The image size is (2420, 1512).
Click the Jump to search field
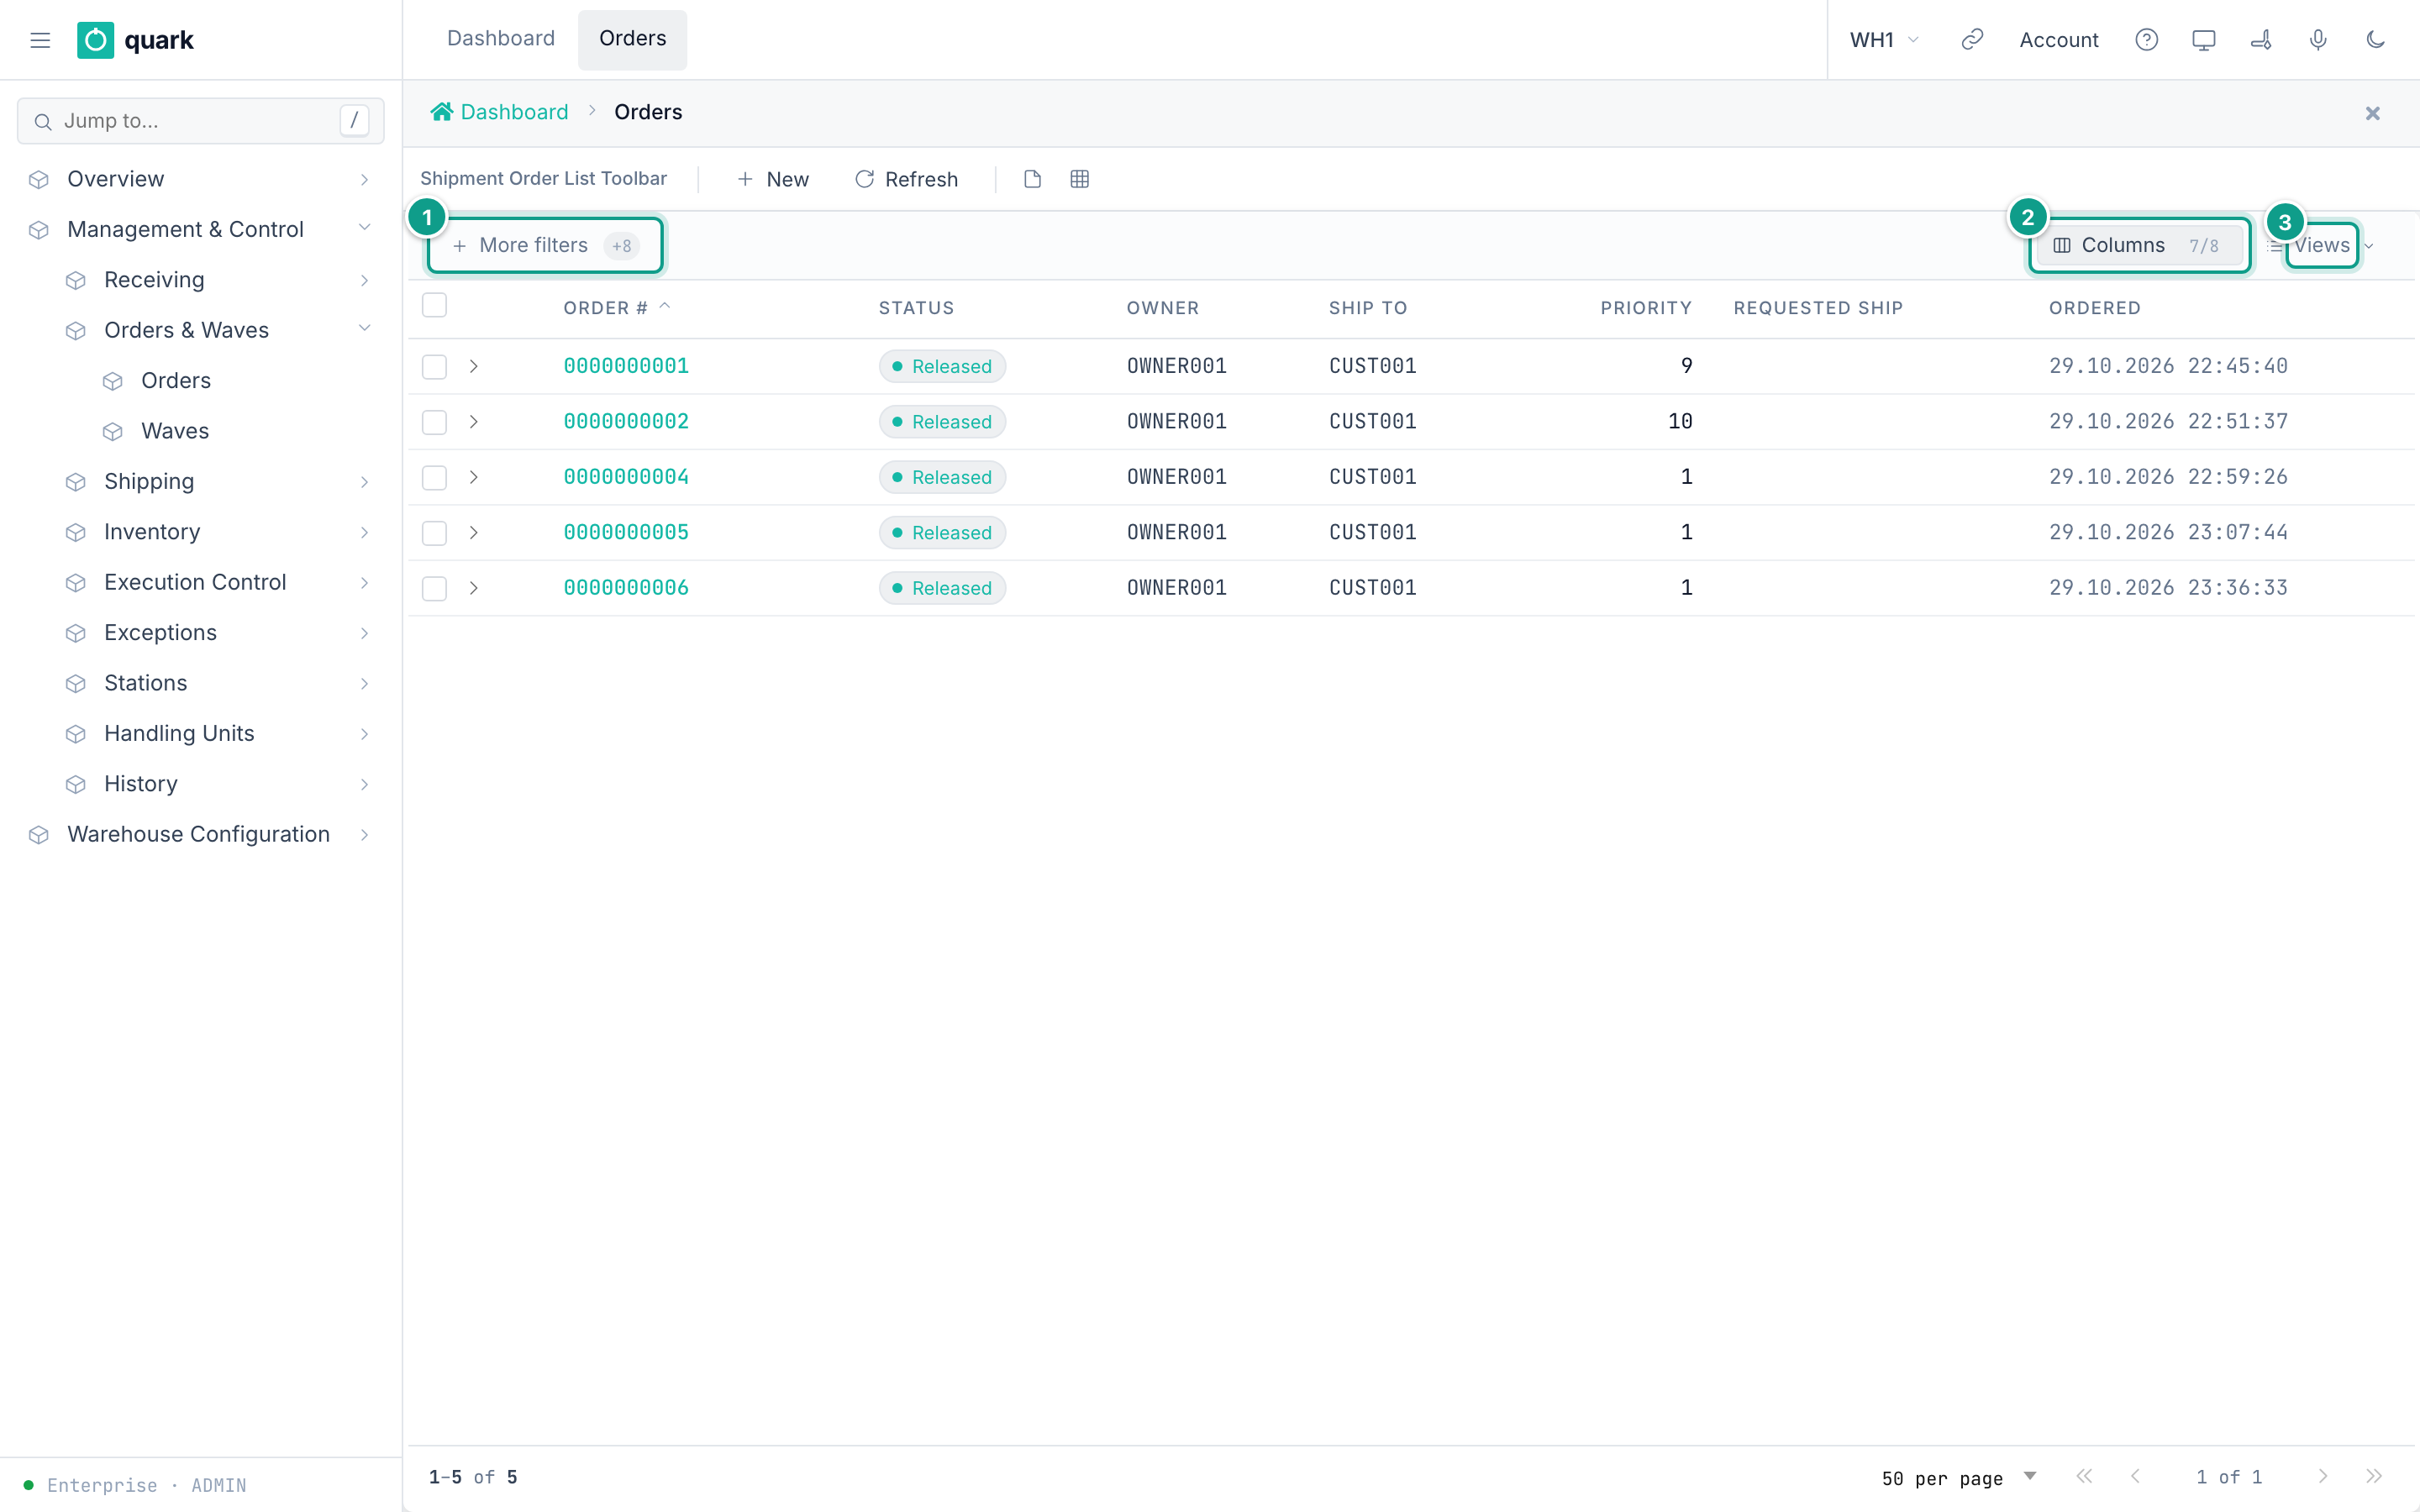click(x=201, y=121)
